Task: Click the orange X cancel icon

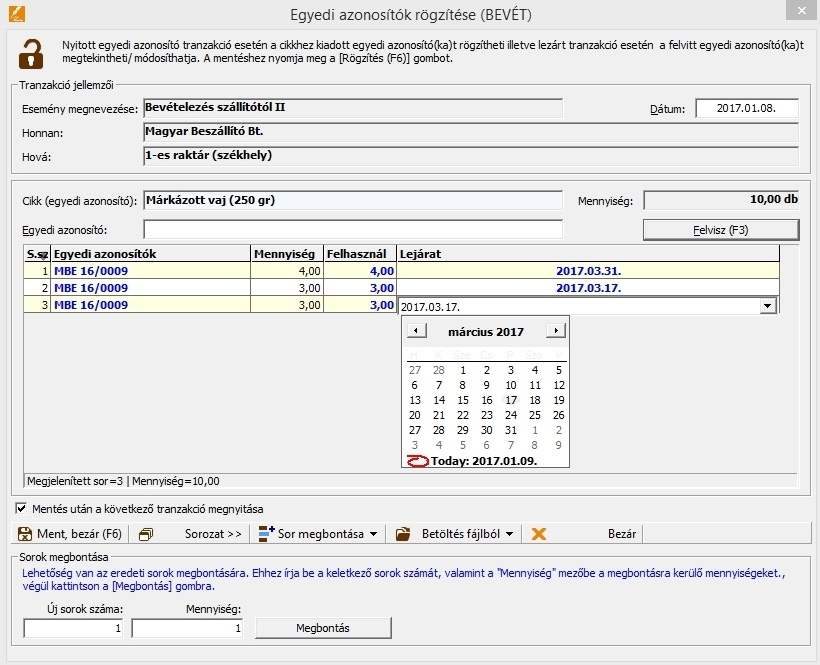Action: [x=539, y=534]
